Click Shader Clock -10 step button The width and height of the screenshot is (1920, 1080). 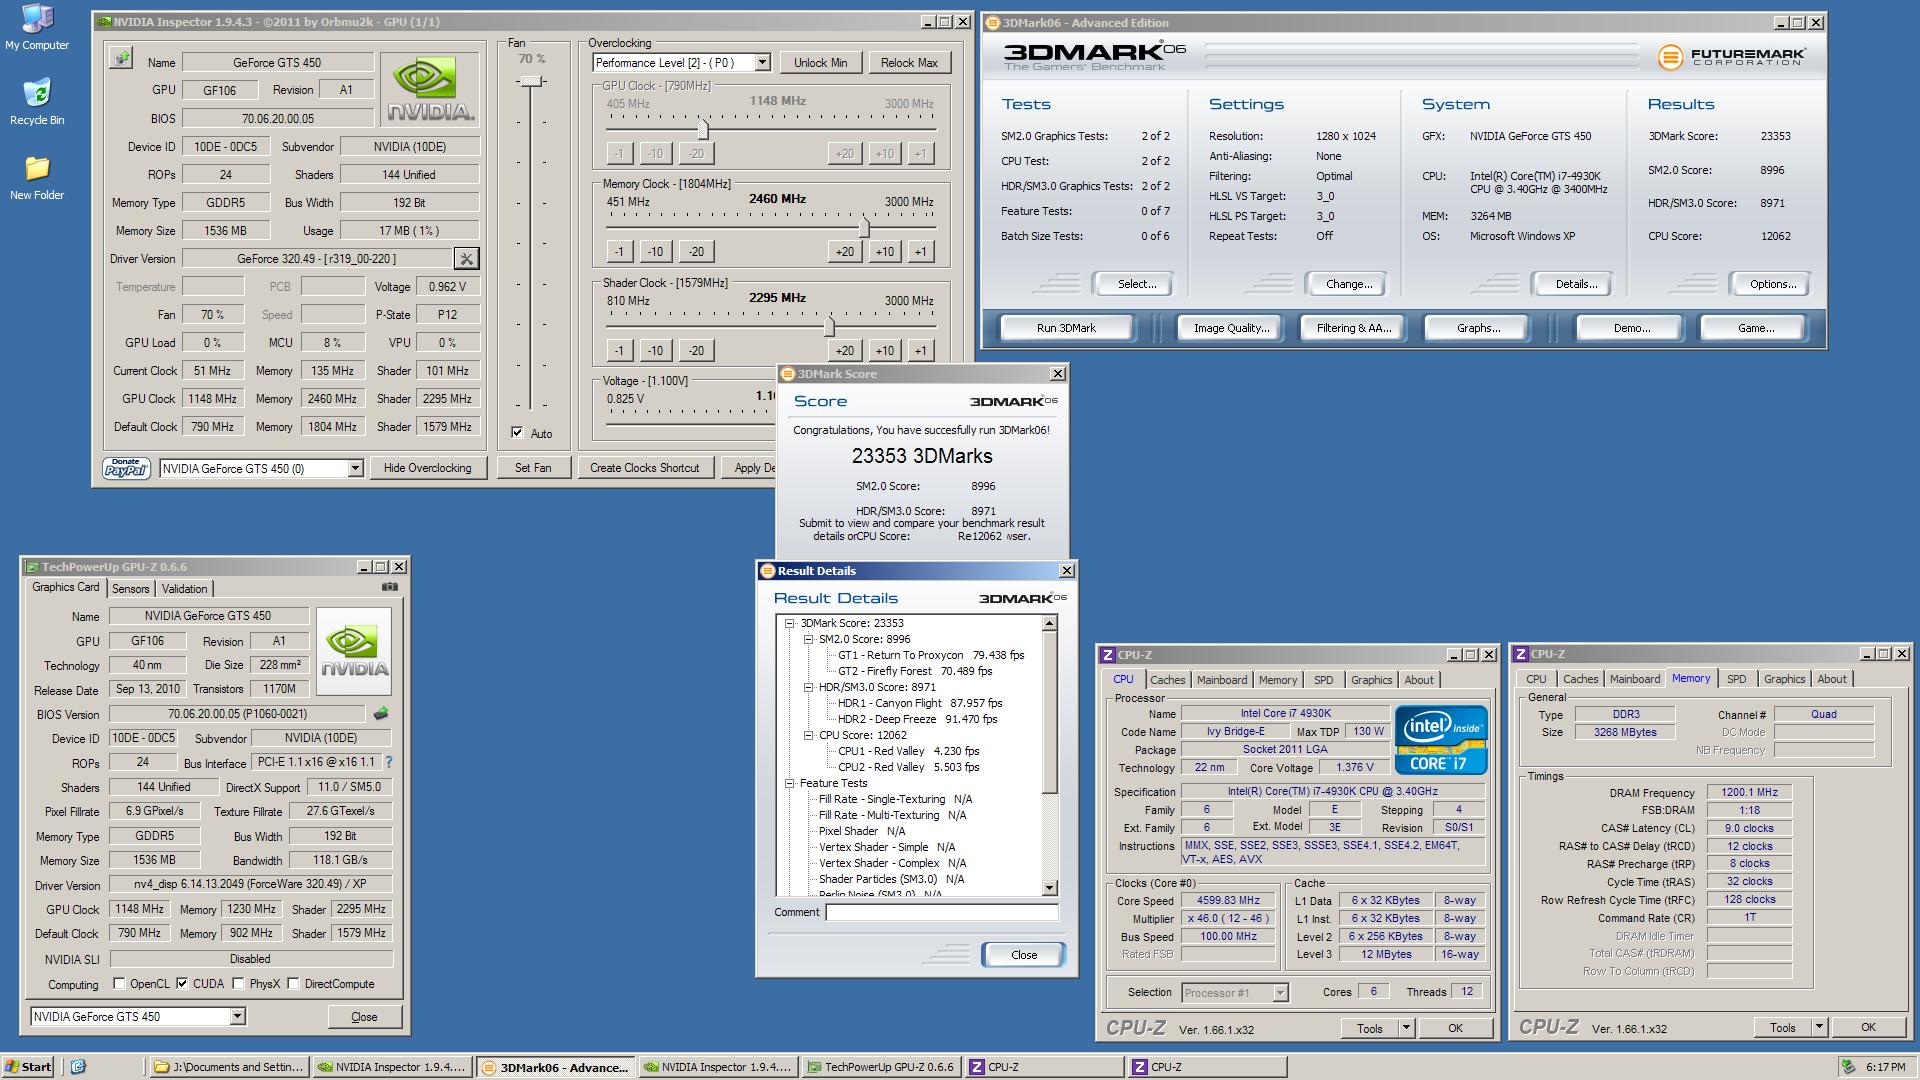(x=655, y=351)
